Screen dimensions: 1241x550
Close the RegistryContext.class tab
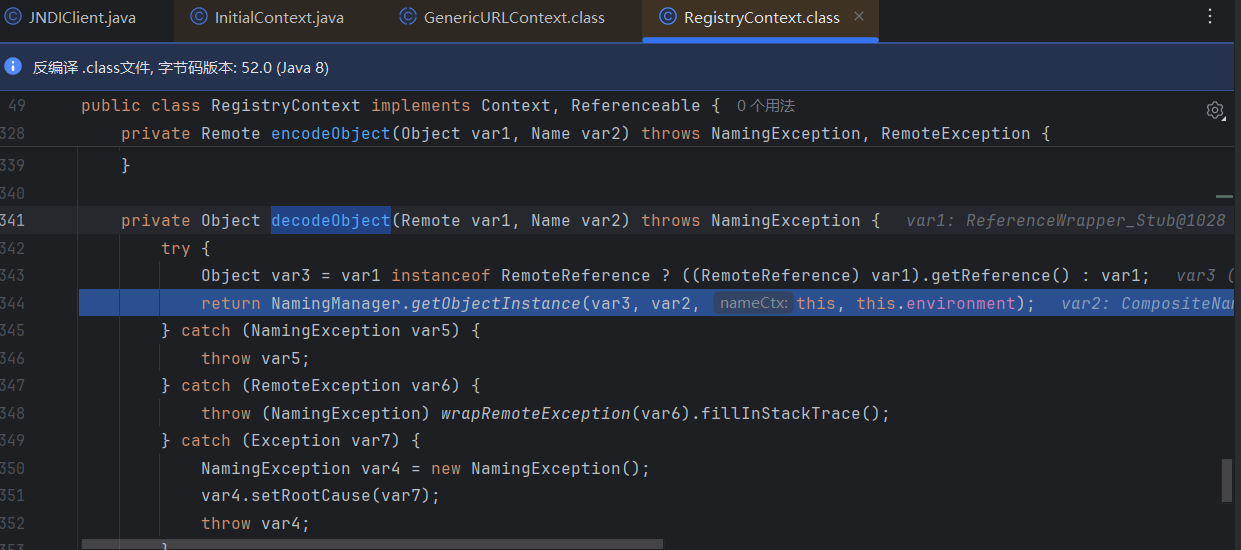coord(859,17)
